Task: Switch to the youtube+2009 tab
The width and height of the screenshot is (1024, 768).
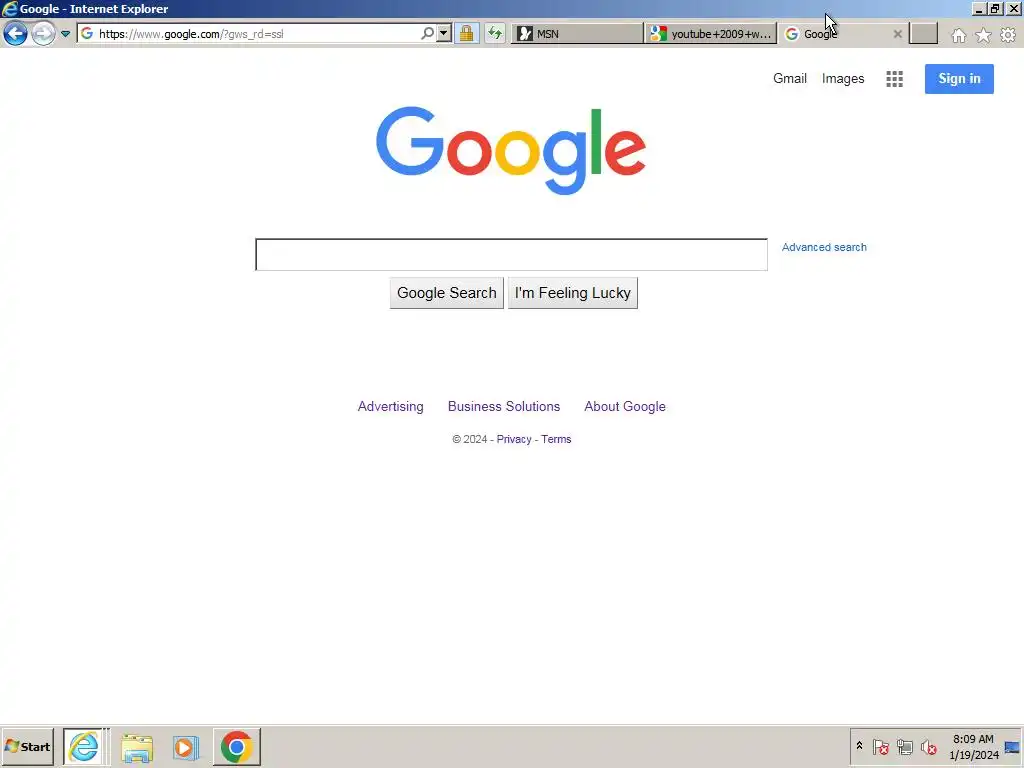Action: (711, 34)
